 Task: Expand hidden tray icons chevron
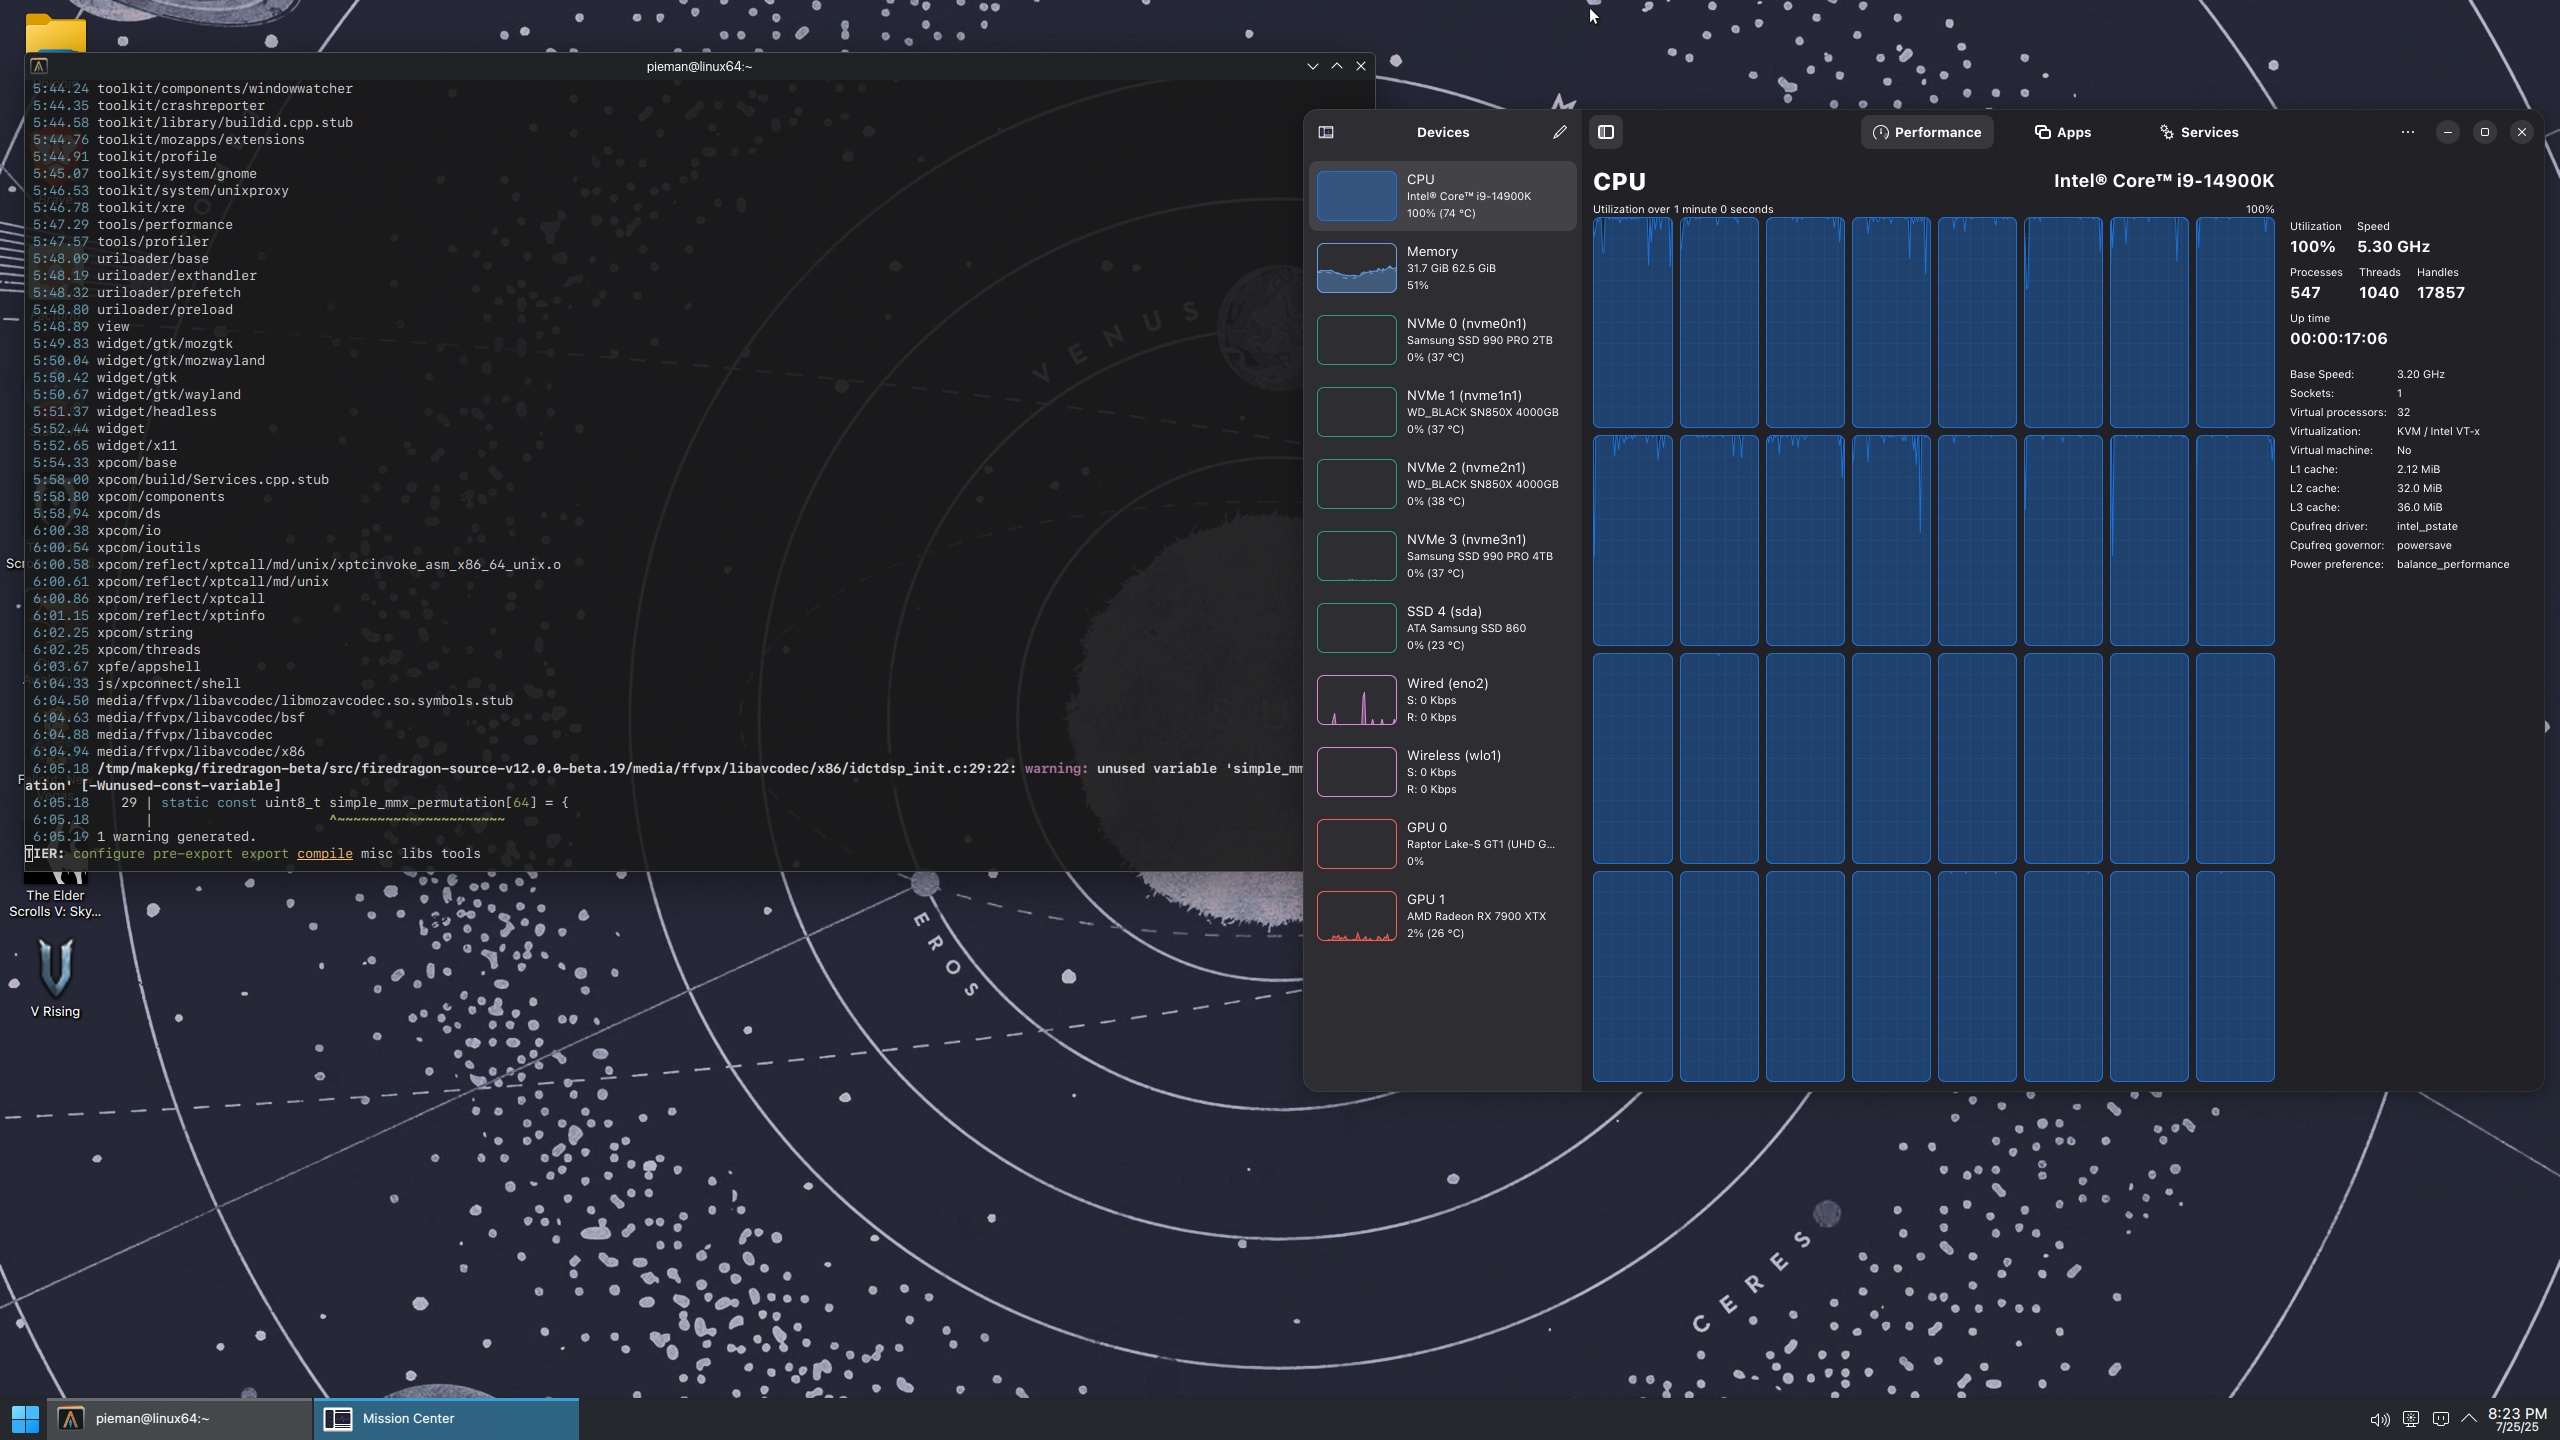pos(2469,1418)
